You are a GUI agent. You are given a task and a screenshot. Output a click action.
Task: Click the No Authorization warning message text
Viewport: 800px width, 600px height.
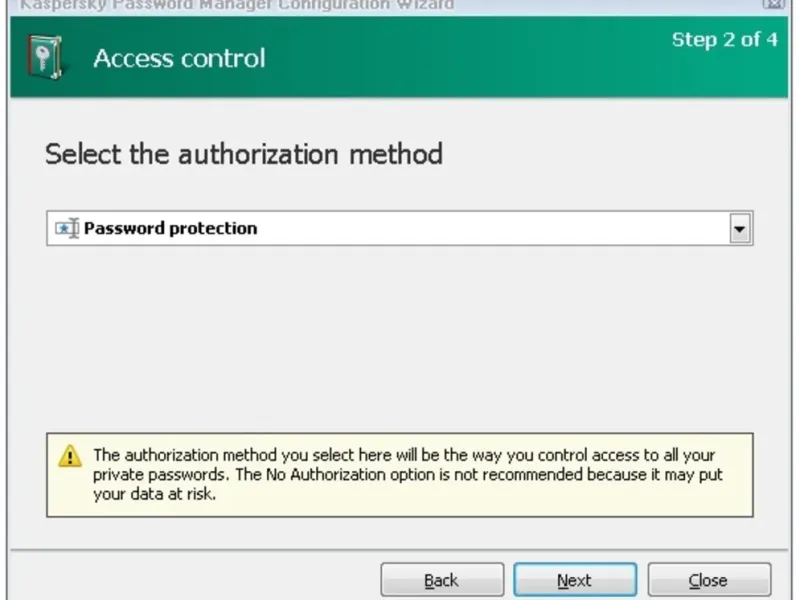point(407,475)
